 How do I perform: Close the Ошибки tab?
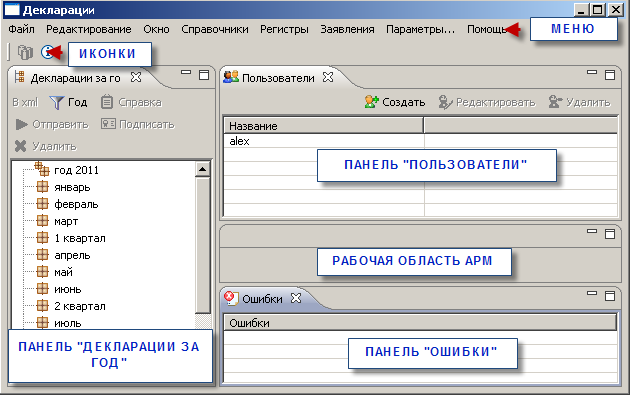click(x=296, y=298)
